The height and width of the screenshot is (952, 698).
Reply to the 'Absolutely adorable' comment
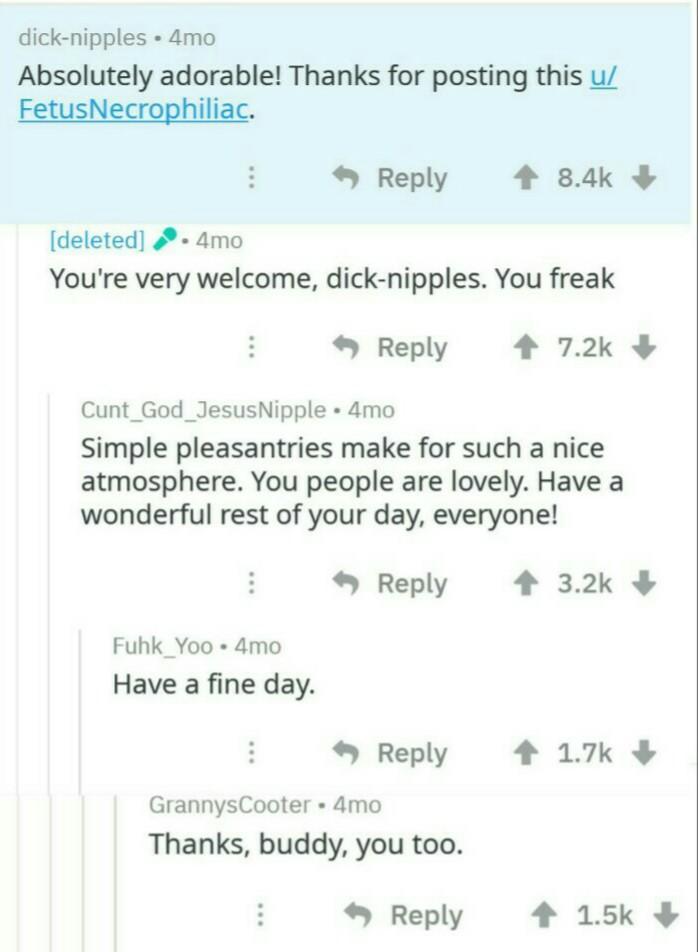(392, 178)
